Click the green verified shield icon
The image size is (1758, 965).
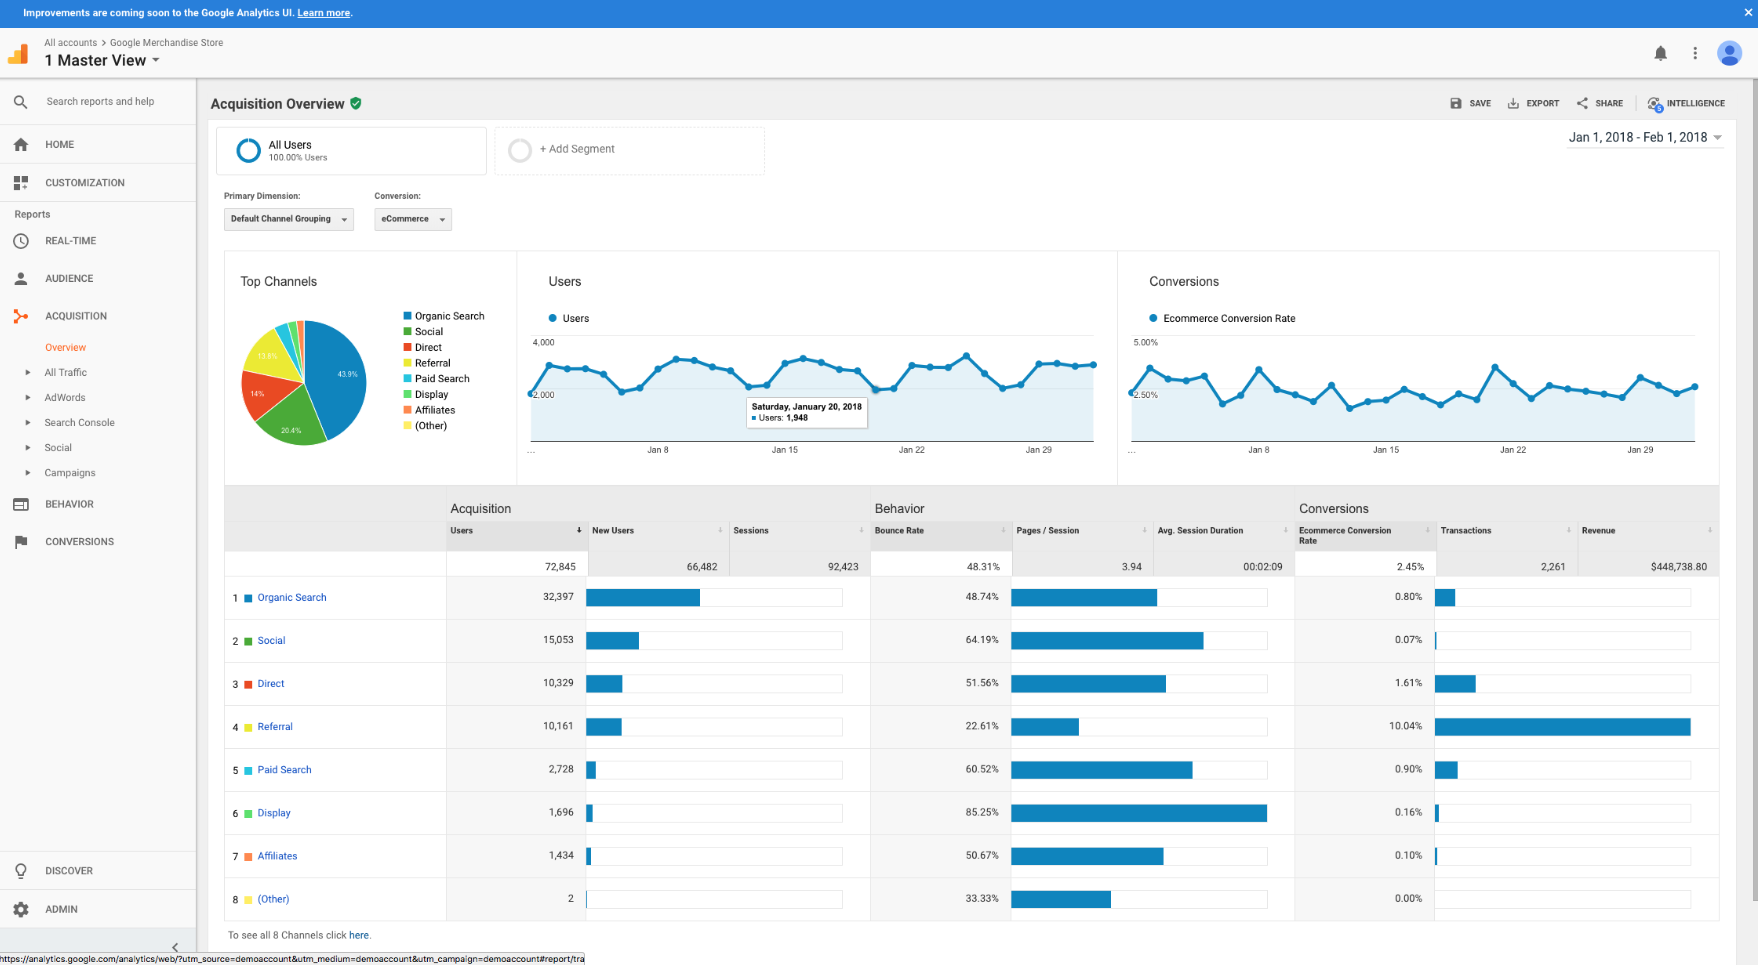[x=356, y=103]
